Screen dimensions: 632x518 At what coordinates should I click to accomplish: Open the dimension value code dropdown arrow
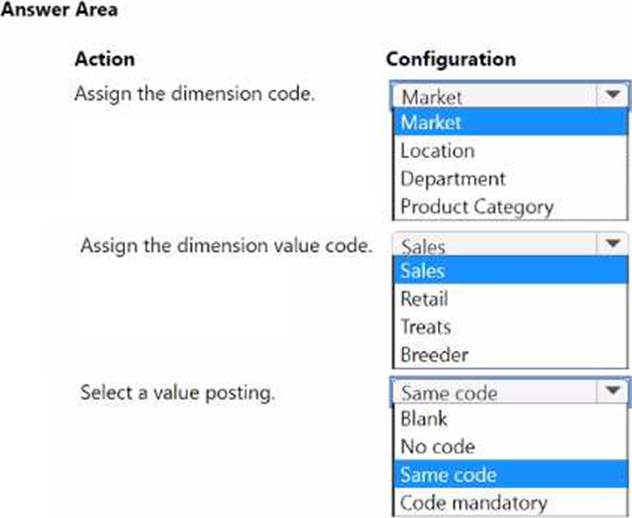coord(611,244)
